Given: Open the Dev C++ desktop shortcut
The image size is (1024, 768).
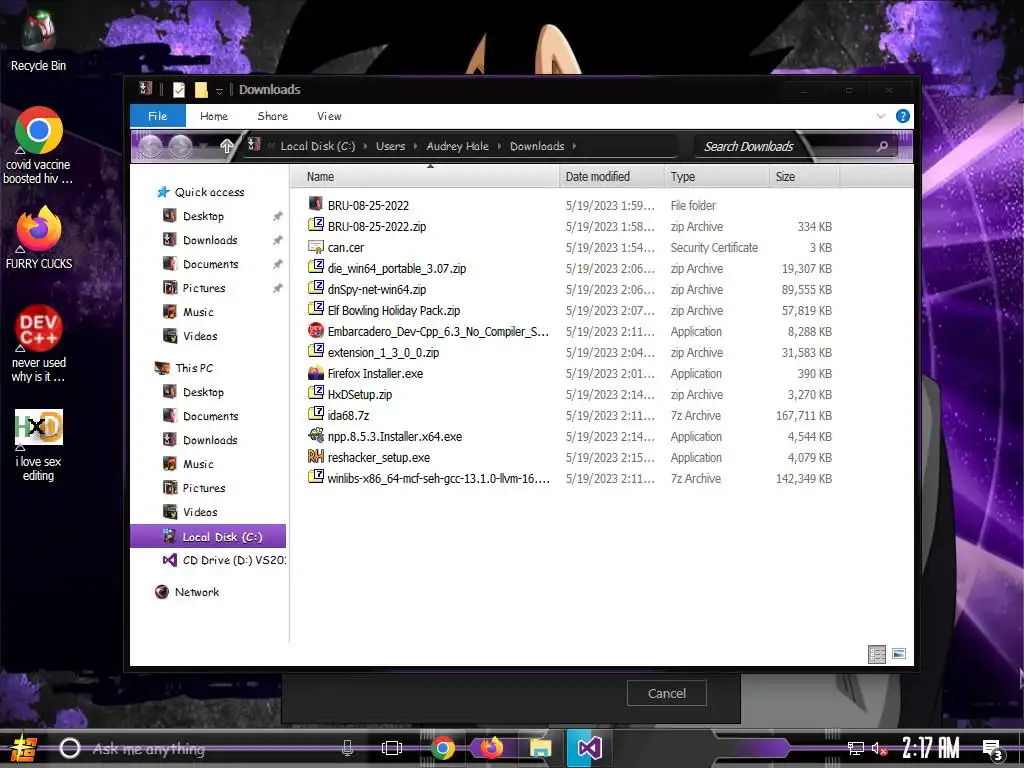Looking at the screenshot, I should pos(38,344).
